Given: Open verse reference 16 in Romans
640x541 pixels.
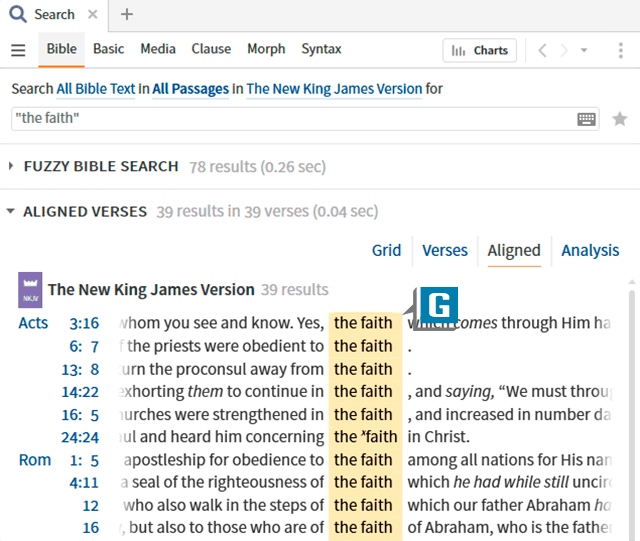Looking at the screenshot, I should pyautogui.click(x=91, y=528).
